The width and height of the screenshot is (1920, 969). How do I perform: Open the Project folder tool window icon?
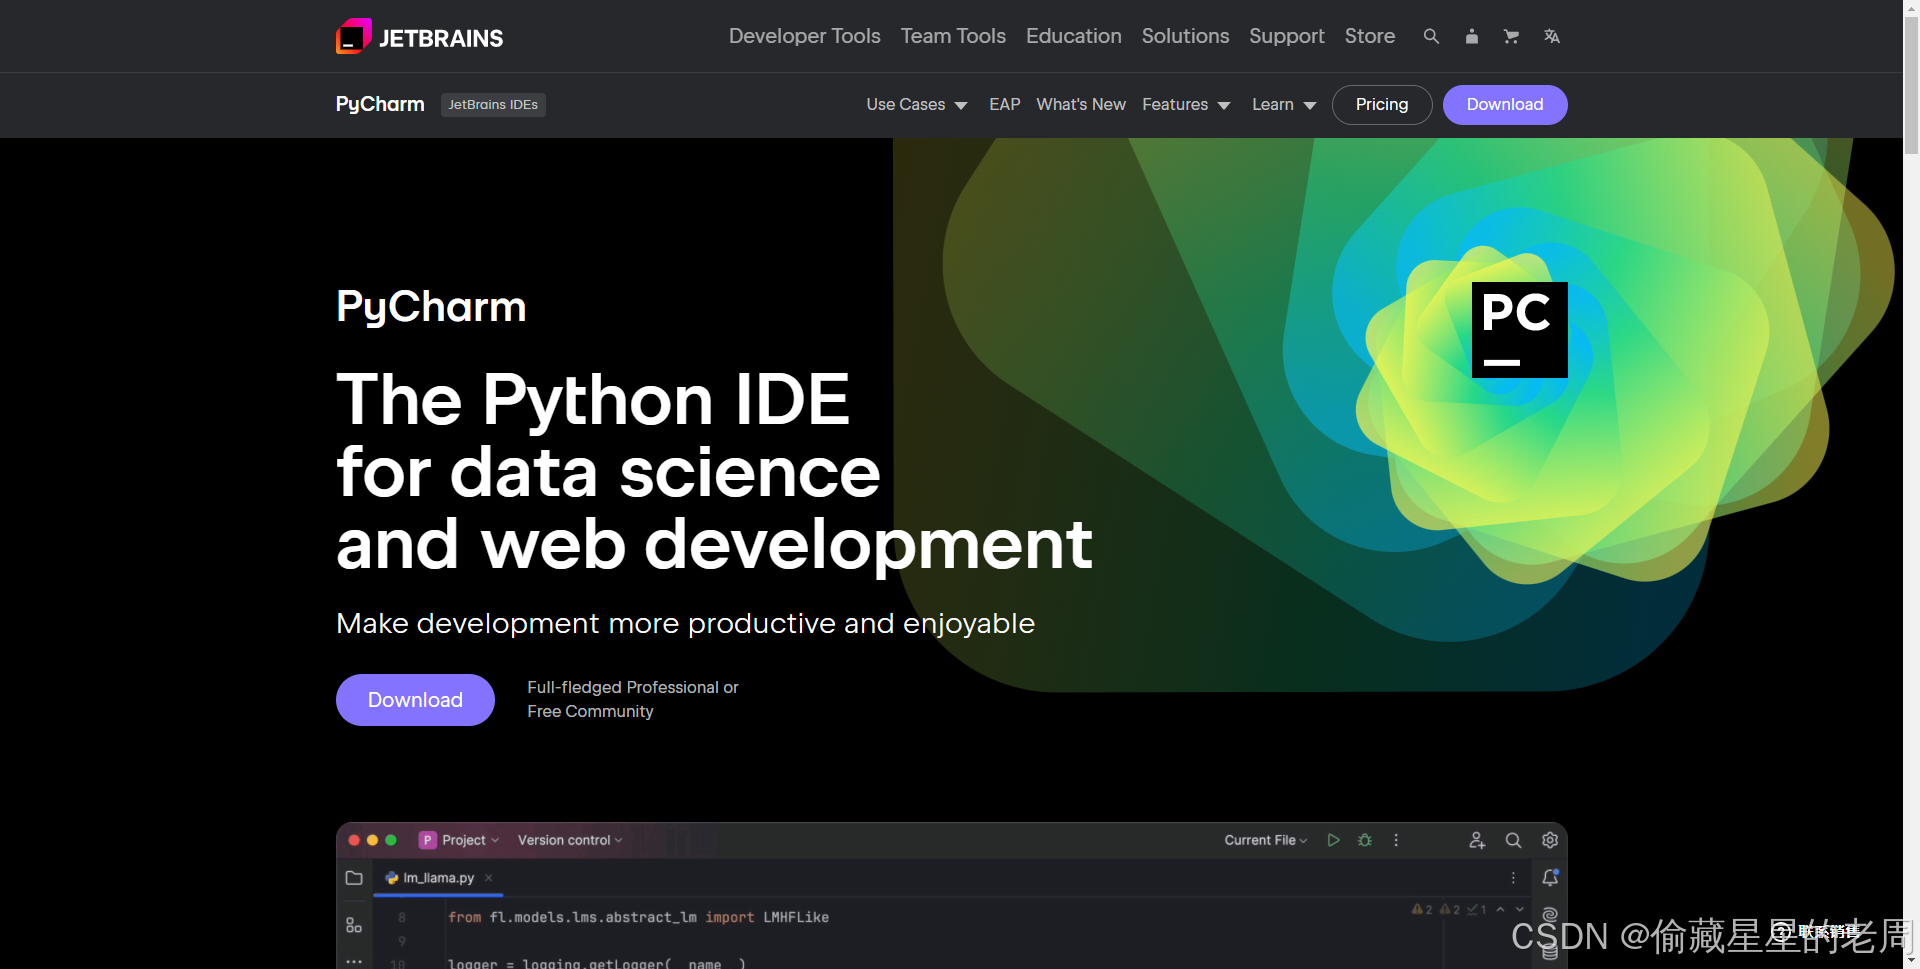tap(354, 878)
